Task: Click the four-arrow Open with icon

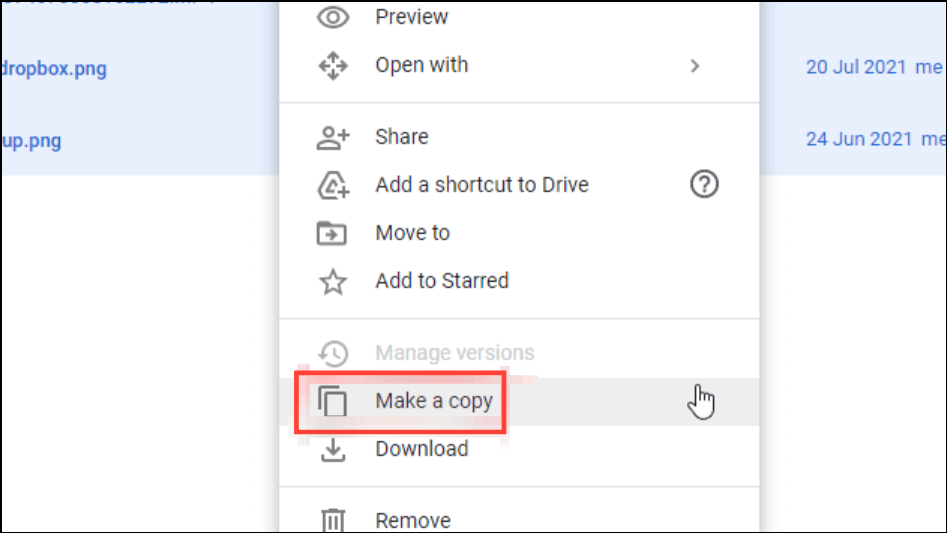Action: (x=332, y=66)
